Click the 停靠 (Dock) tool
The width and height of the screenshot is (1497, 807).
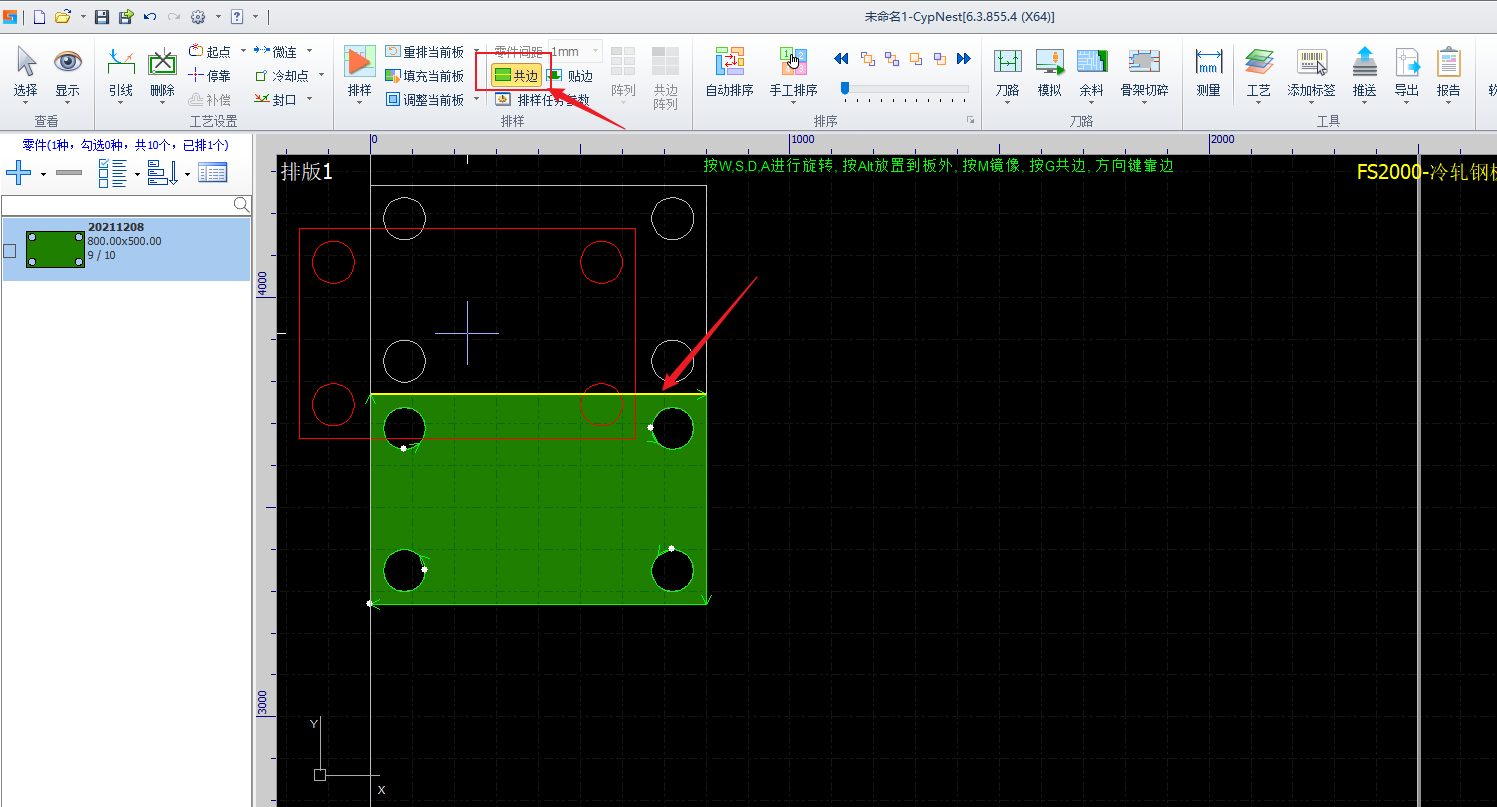tap(210, 76)
